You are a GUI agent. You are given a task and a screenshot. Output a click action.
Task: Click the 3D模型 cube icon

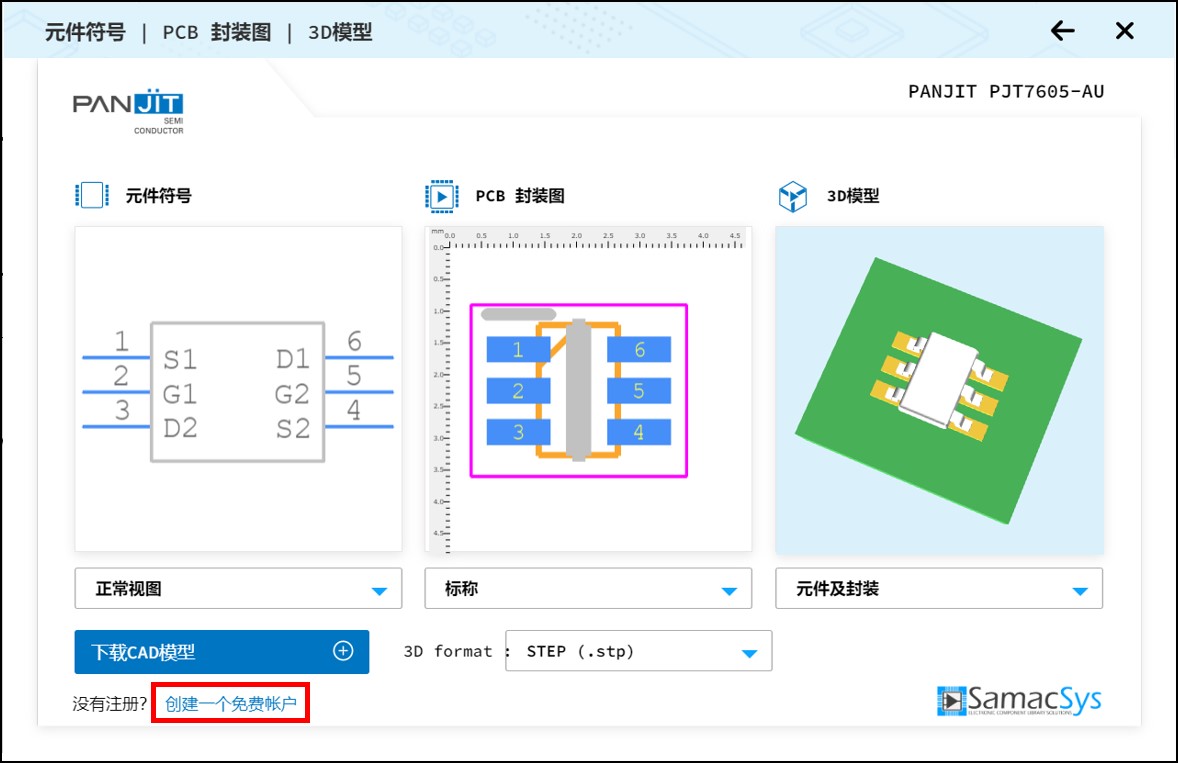coord(793,196)
